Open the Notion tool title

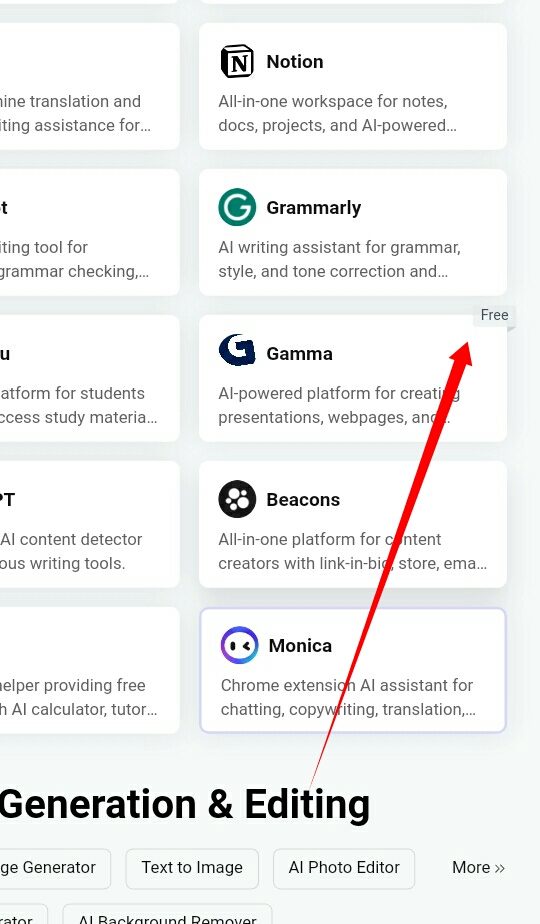[x=295, y=61]
